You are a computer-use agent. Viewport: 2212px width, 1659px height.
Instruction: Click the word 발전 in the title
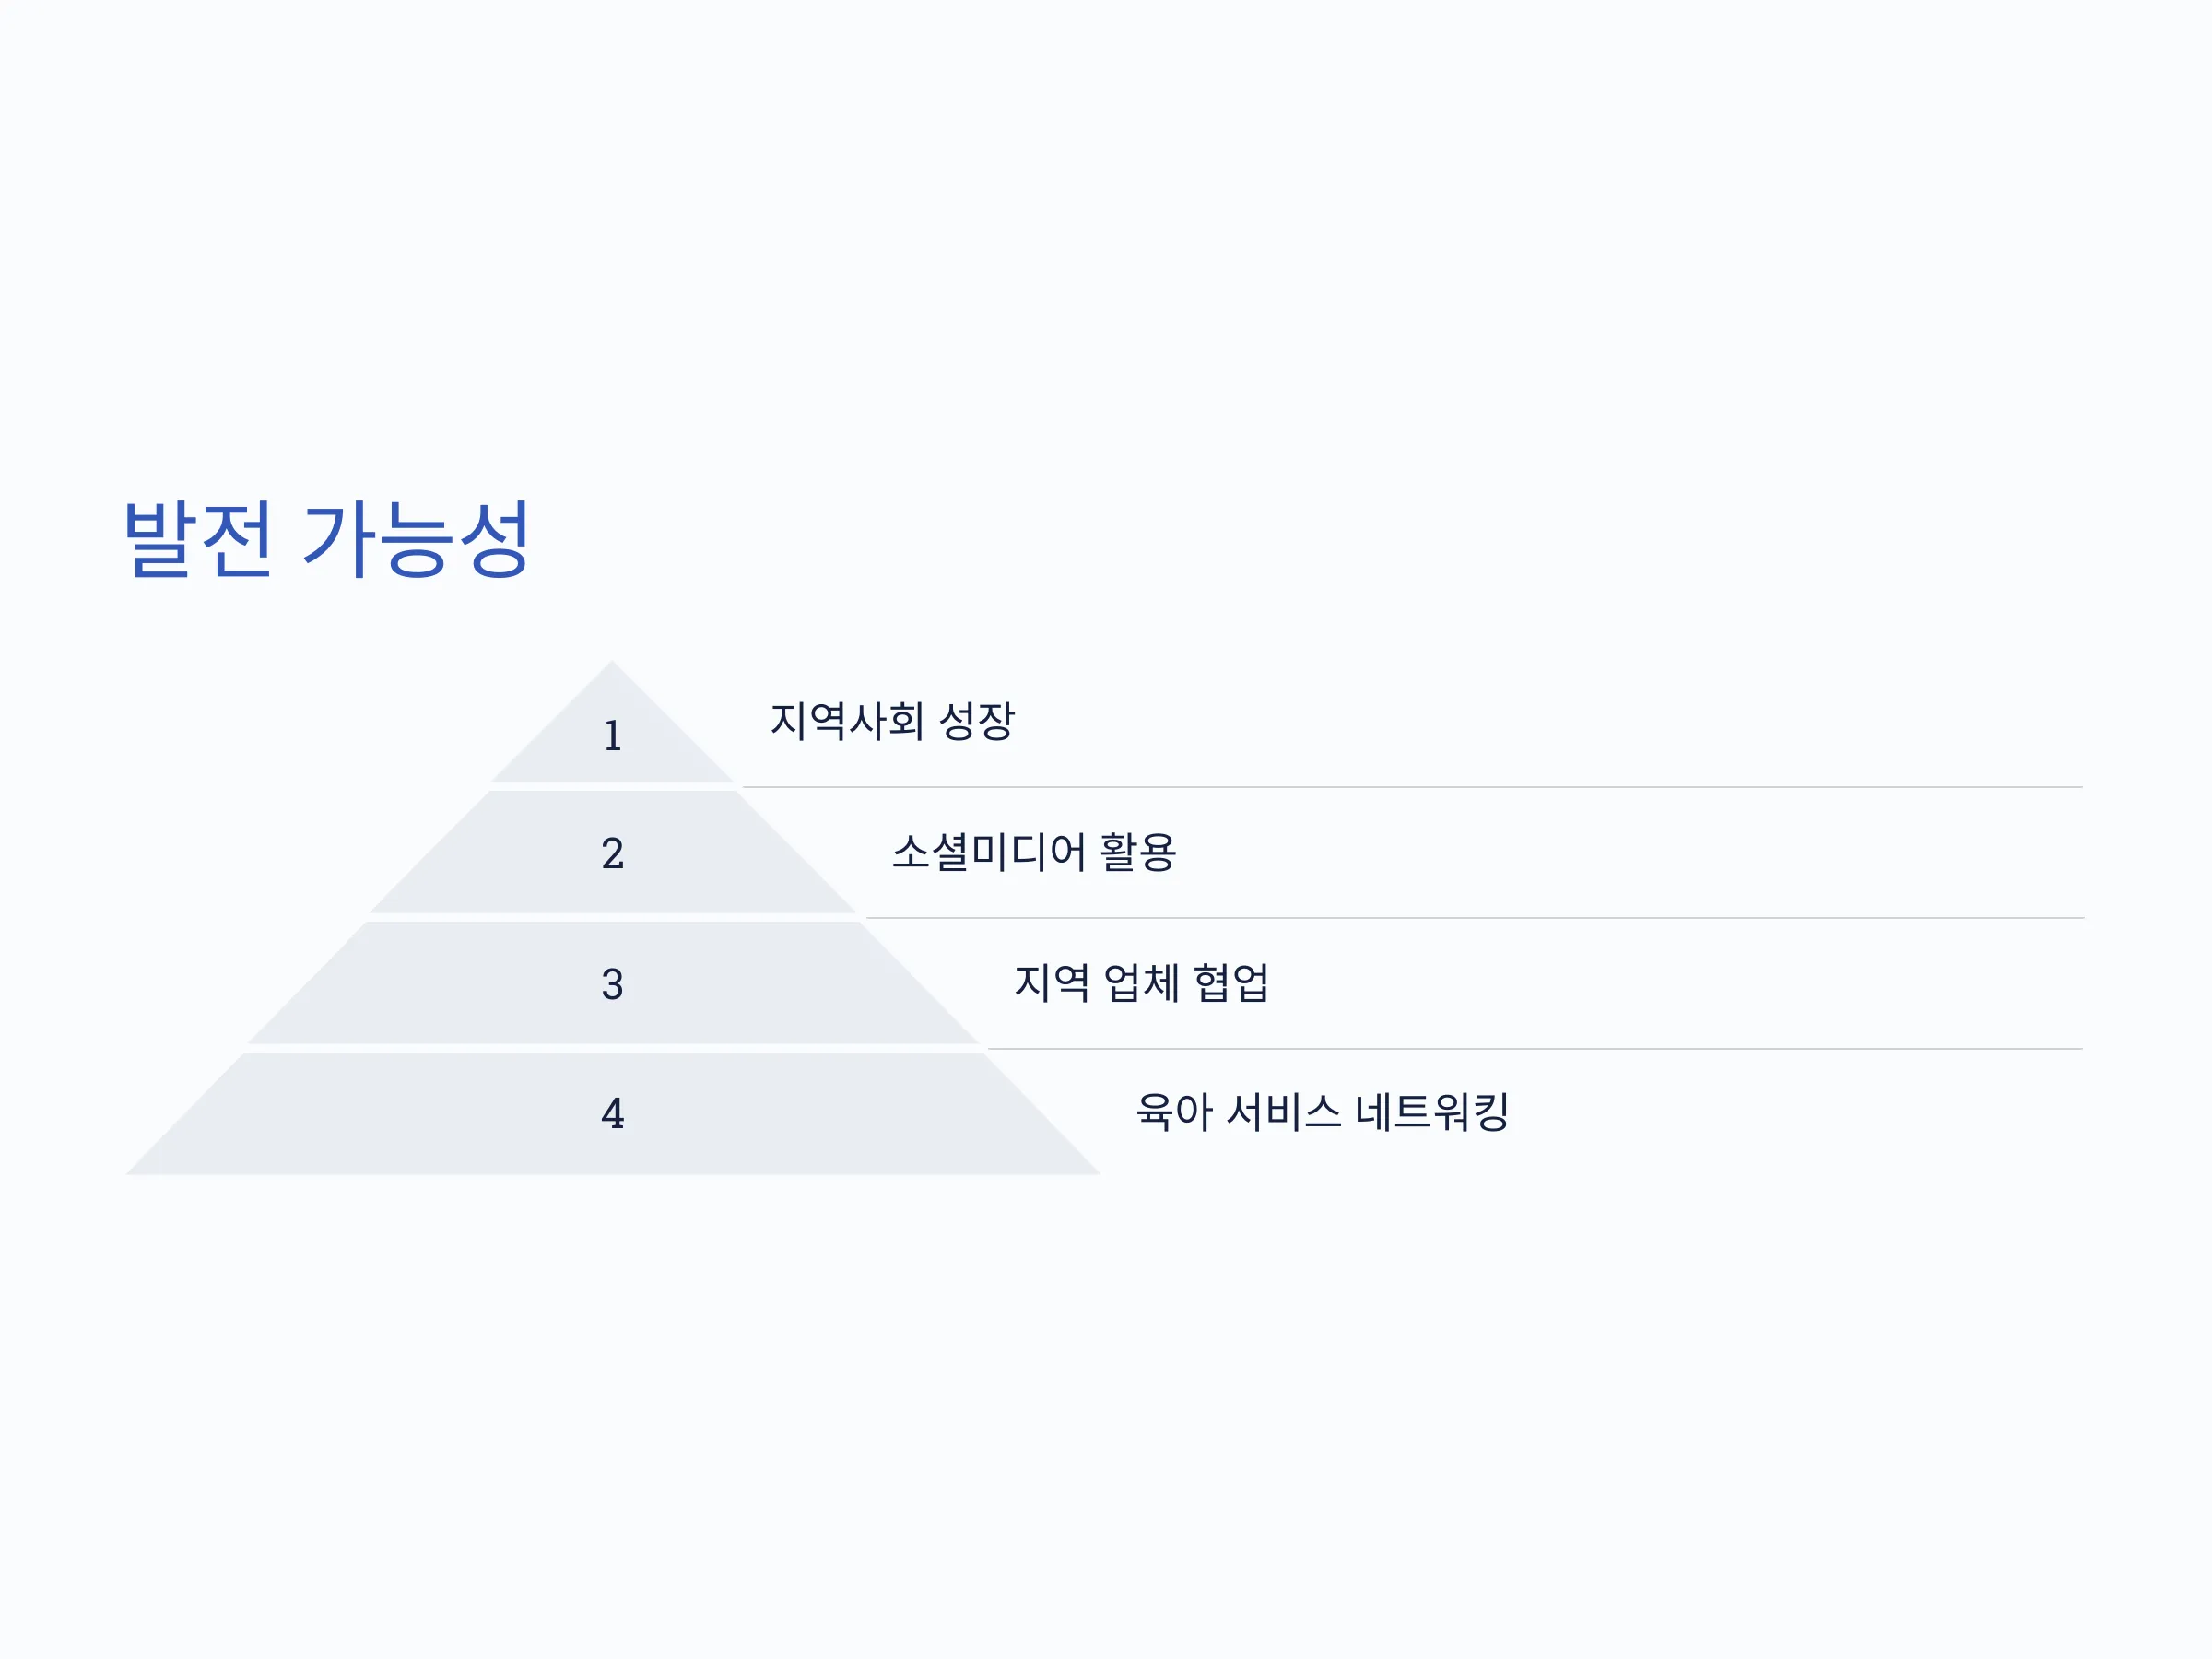tap(197, 539)
